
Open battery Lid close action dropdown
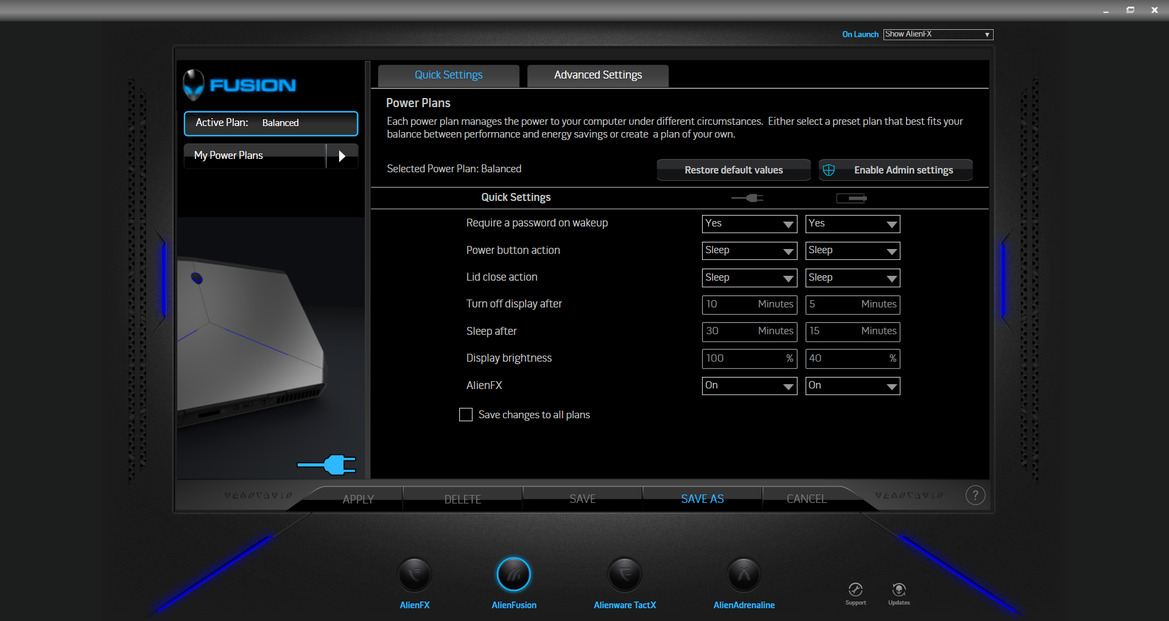point(853,277)
